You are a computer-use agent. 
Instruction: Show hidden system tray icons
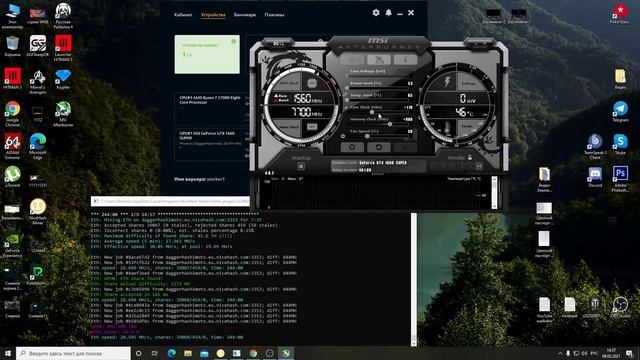[x=560, y=353]
